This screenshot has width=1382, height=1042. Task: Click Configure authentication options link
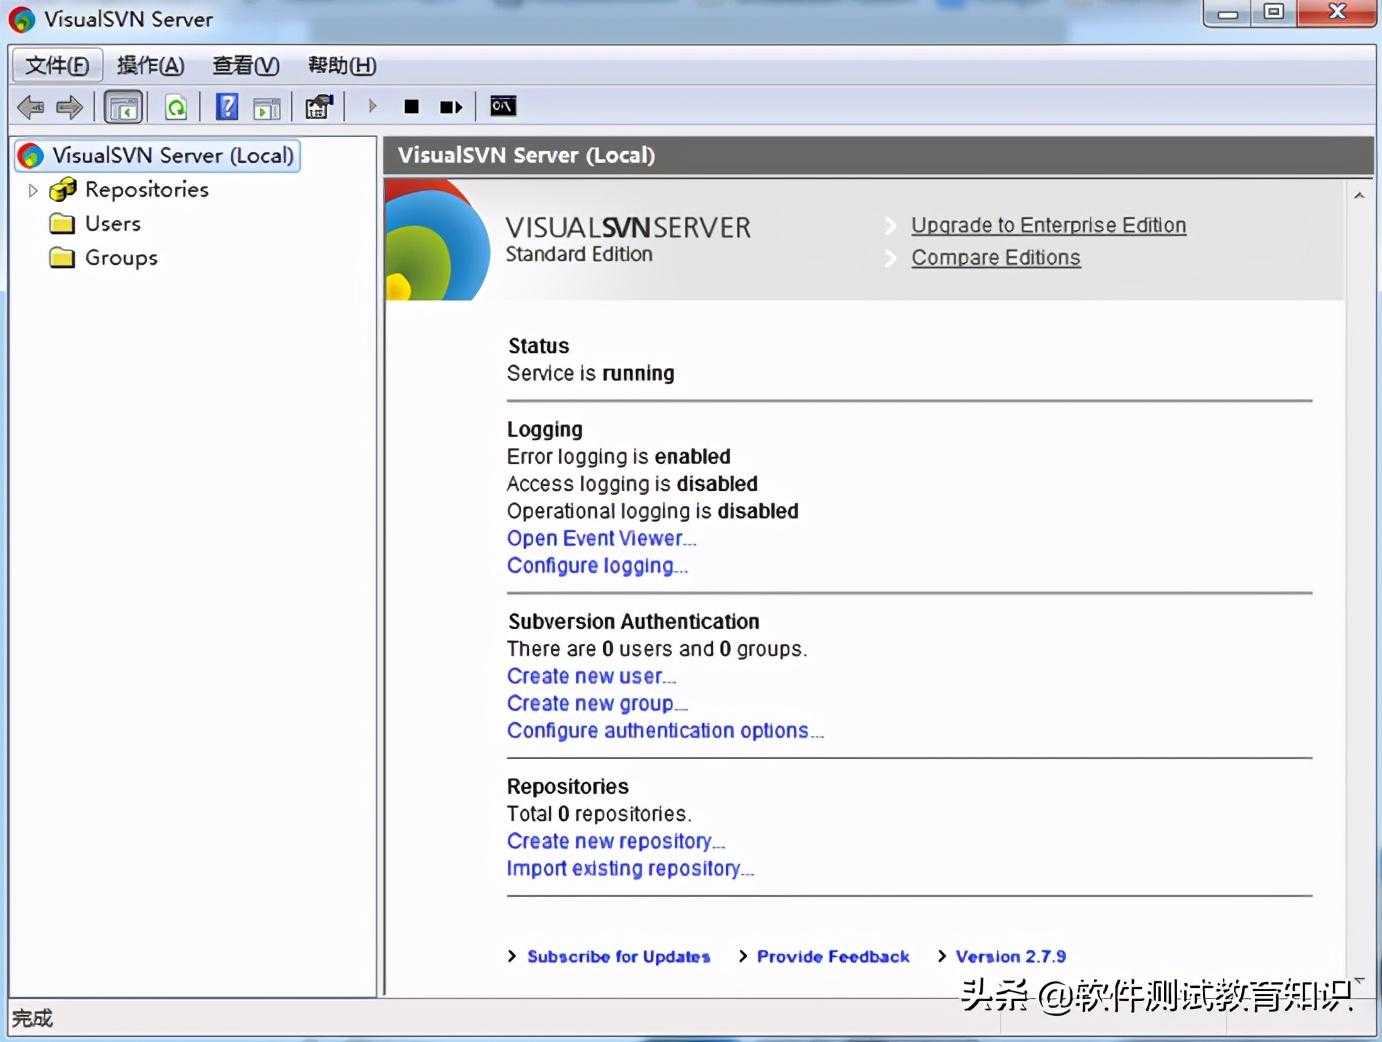click(x=666, y=731)
